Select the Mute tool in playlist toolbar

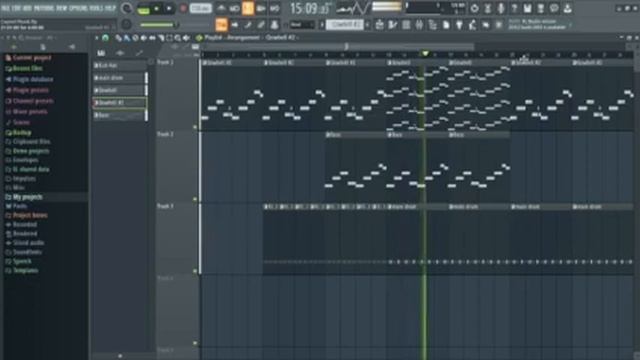144,38
